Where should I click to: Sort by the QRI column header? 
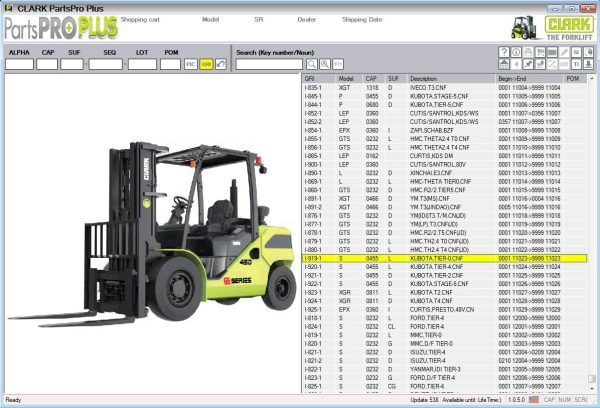tap(319, 78)
